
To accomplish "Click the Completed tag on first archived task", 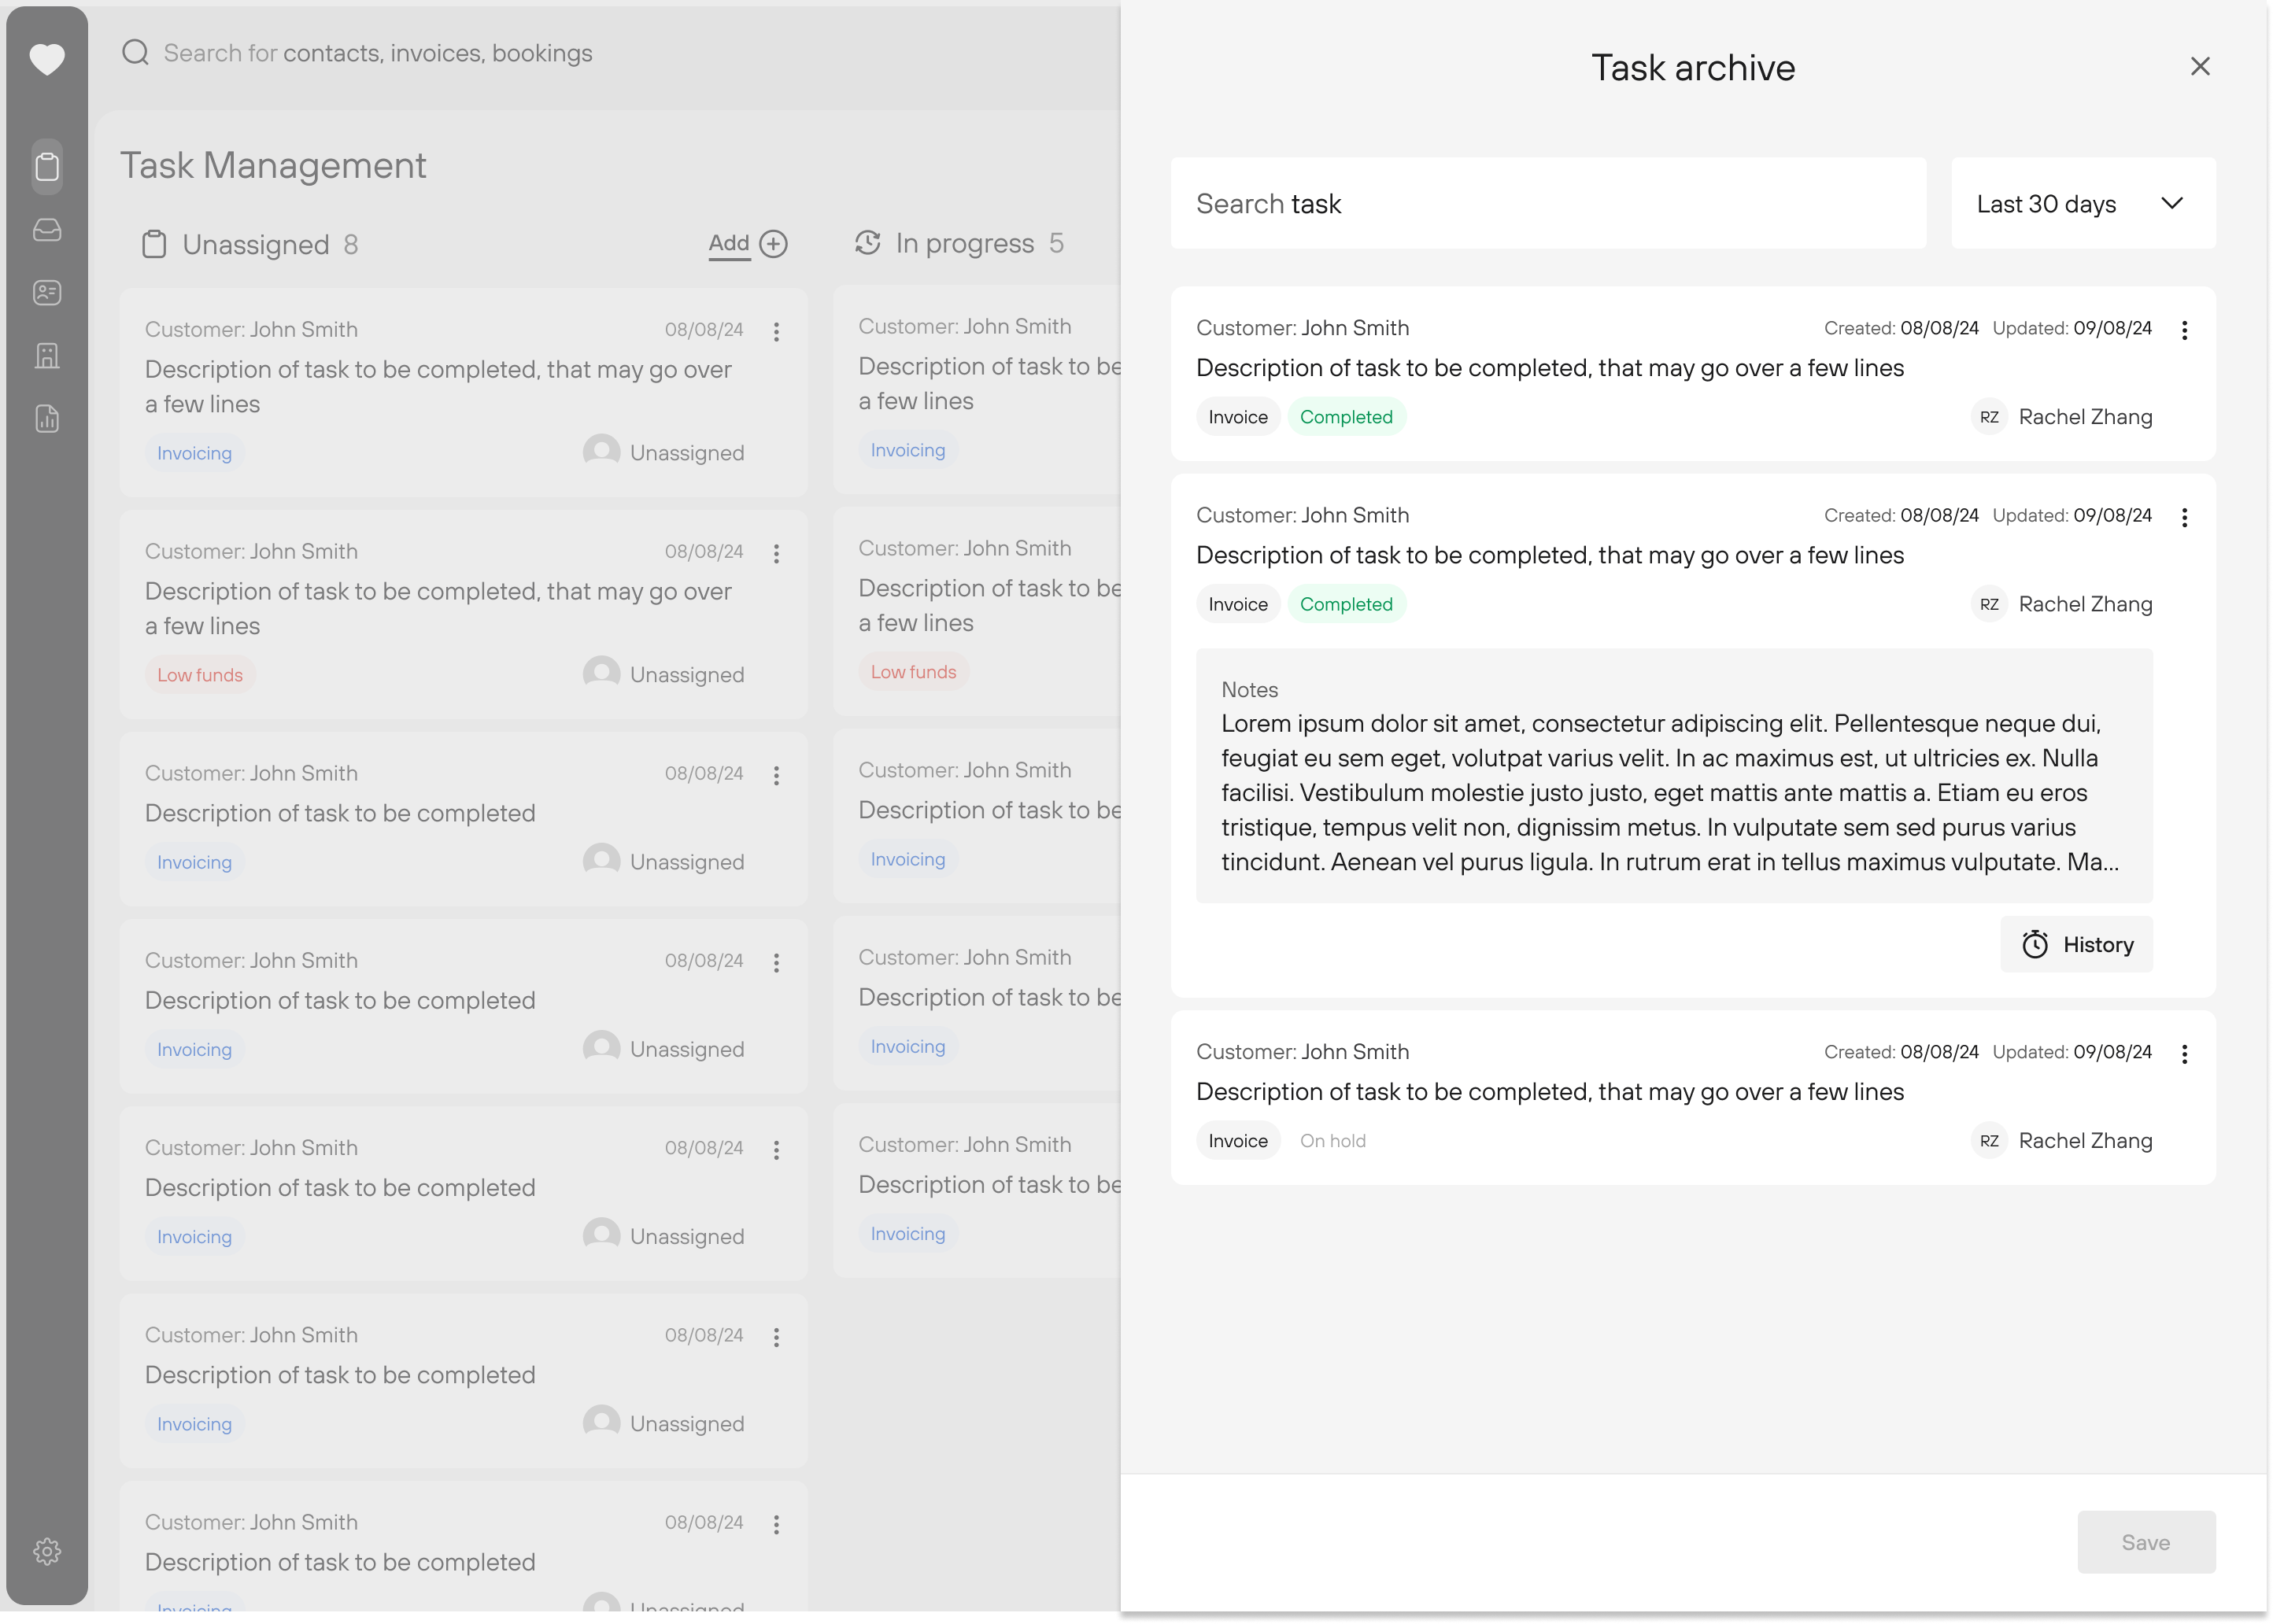I will point(1345,417).
